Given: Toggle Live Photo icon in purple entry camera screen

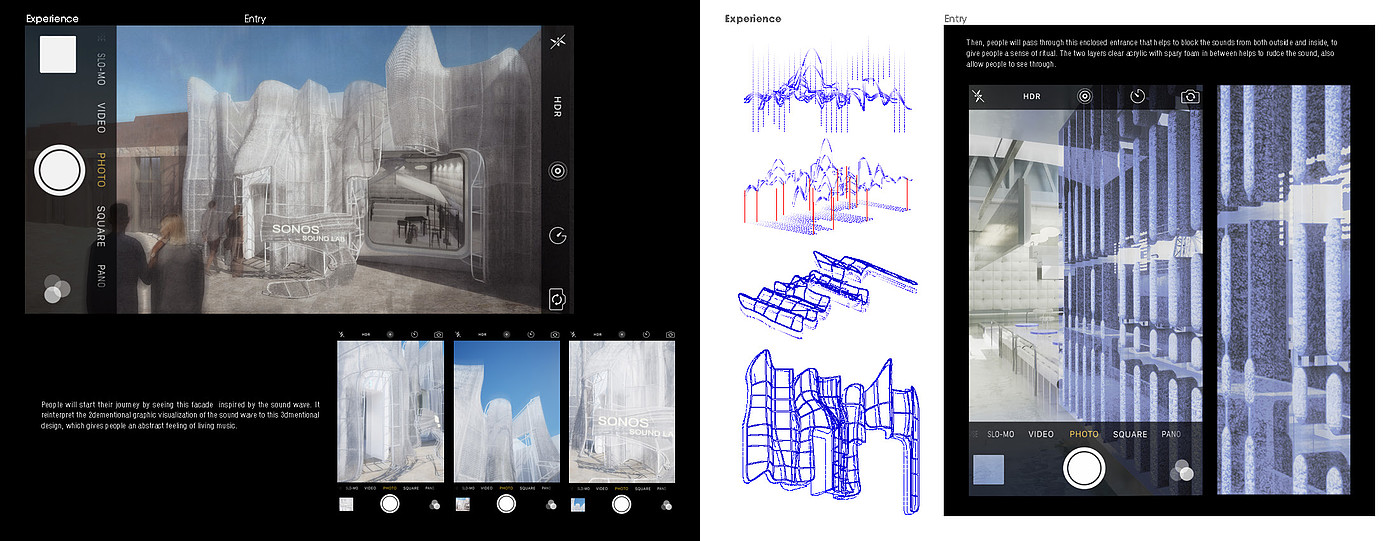Looking at the screenshot, I should click(1084, 97).
